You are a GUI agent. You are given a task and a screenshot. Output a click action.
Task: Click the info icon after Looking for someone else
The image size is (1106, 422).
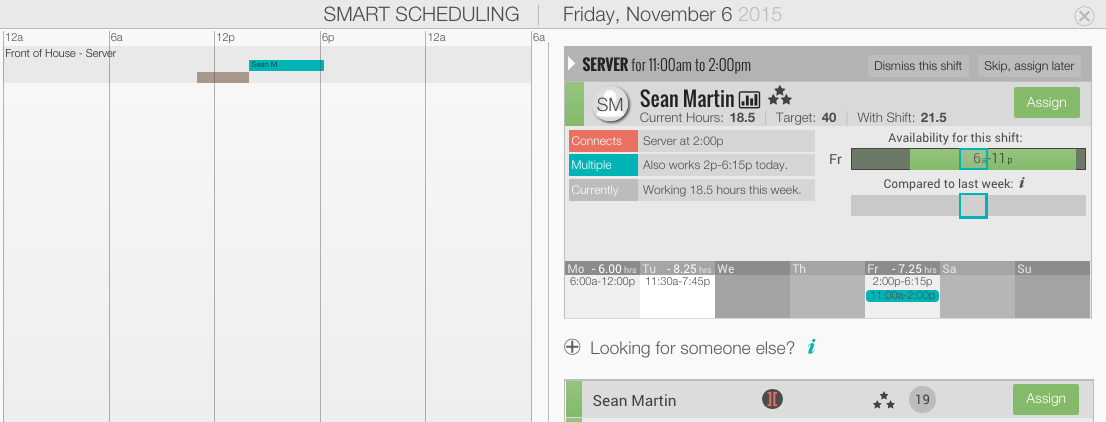tap(812, 347)
